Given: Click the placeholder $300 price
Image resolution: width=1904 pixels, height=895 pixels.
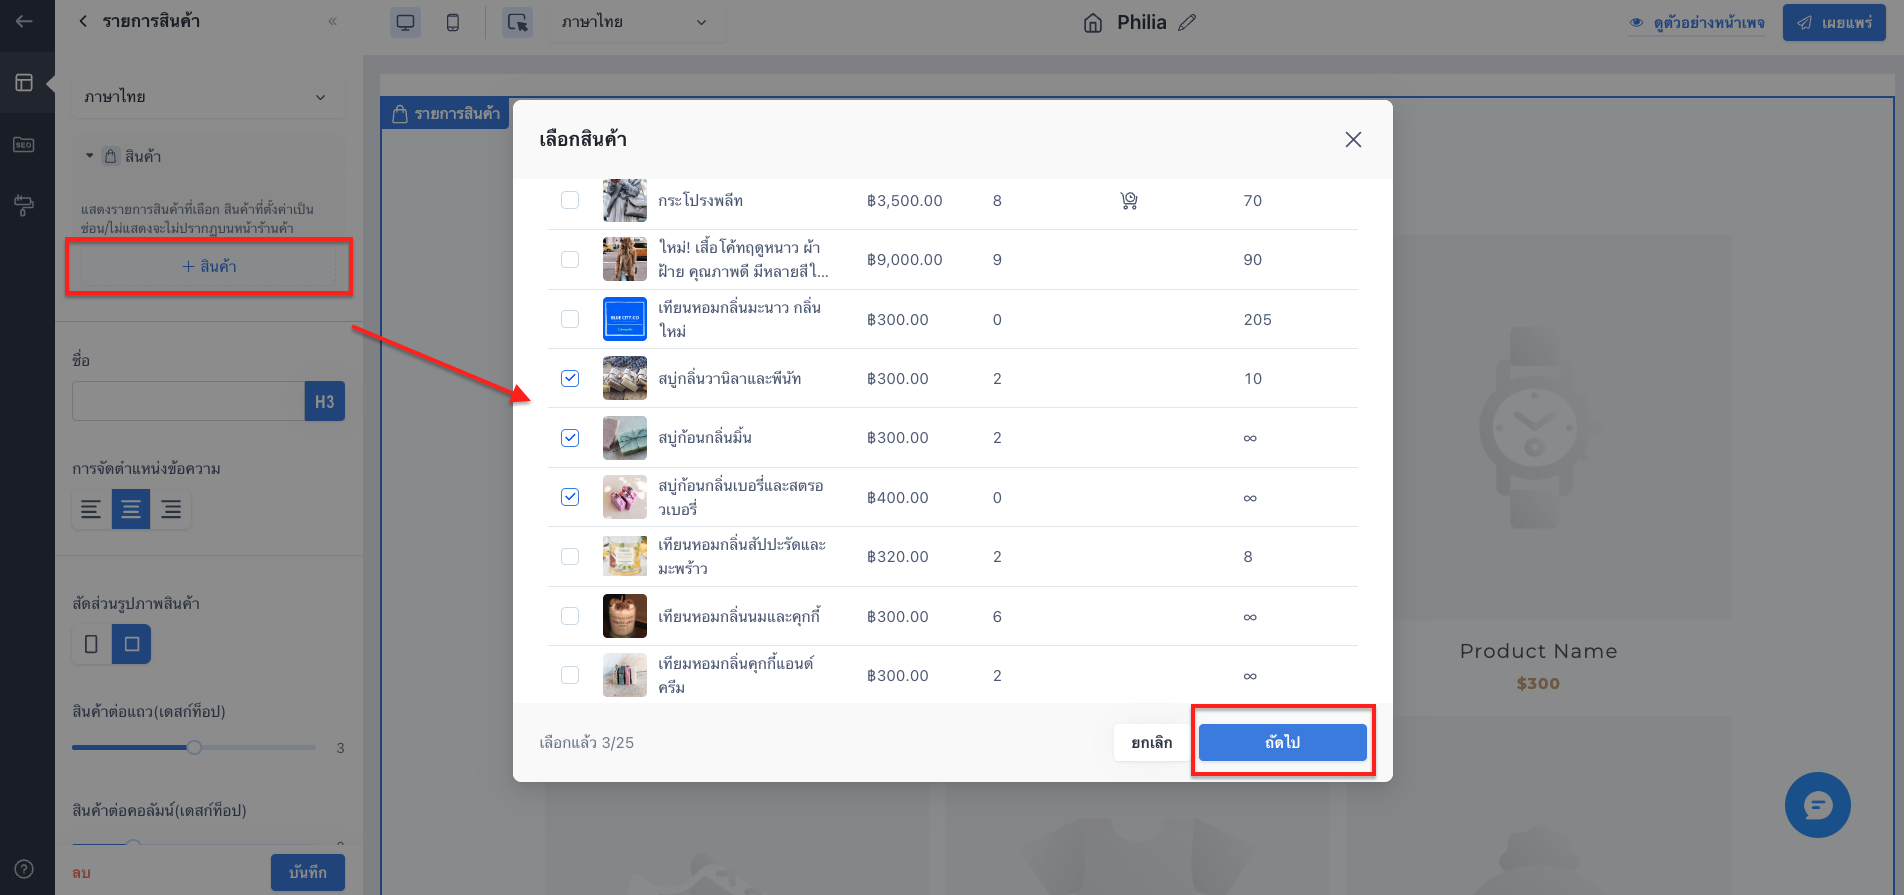Looking at the screenshot, I should [x=1538, y=684].
